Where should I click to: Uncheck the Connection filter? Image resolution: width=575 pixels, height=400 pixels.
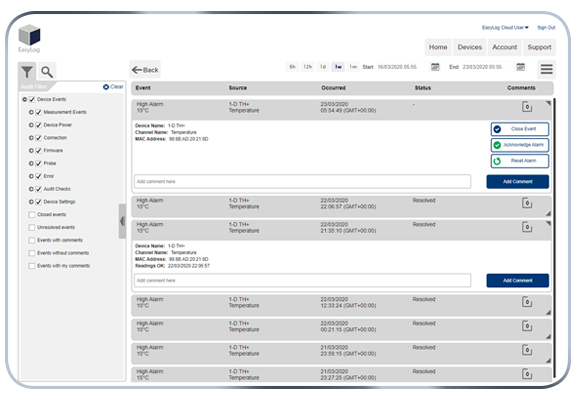point(39,138)
